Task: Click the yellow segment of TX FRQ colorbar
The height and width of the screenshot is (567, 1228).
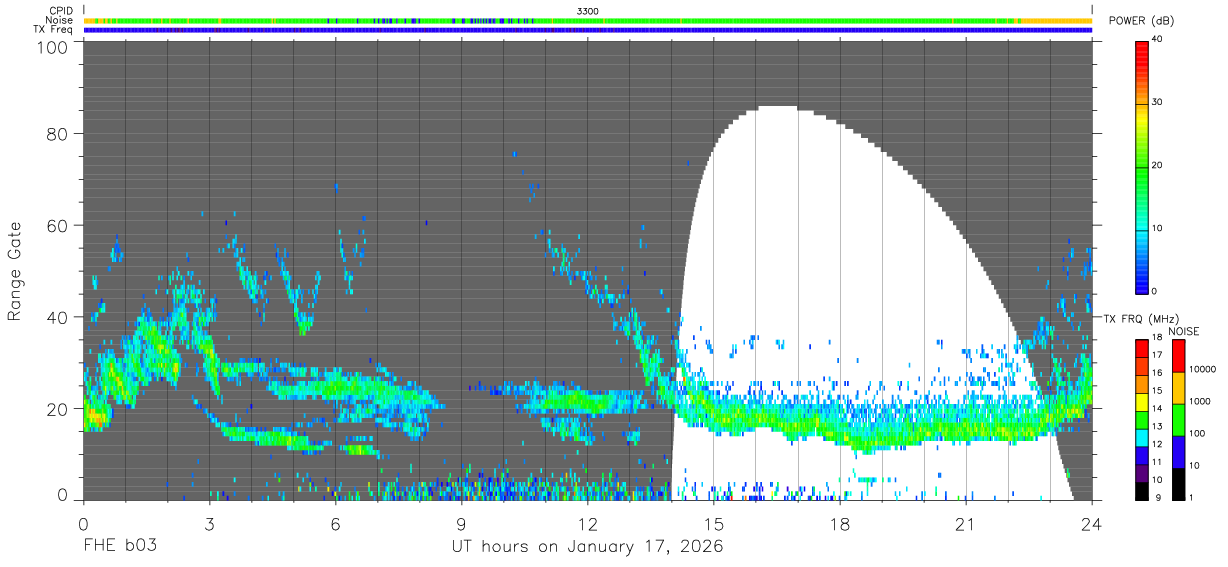Action: pos(1141,402)
